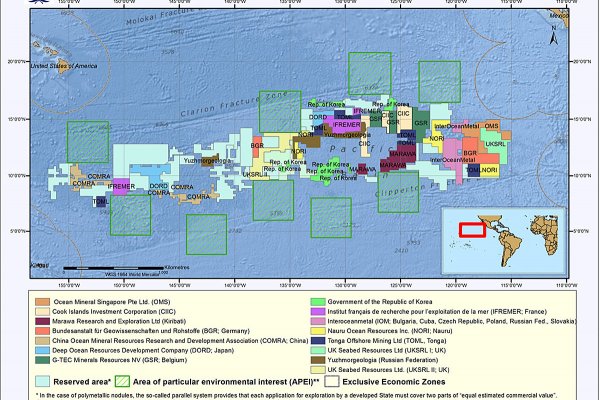Select the Ocean Mineral Singapore legend swatch
Screen dimensions: 600x400
click(x=42, y=301)
